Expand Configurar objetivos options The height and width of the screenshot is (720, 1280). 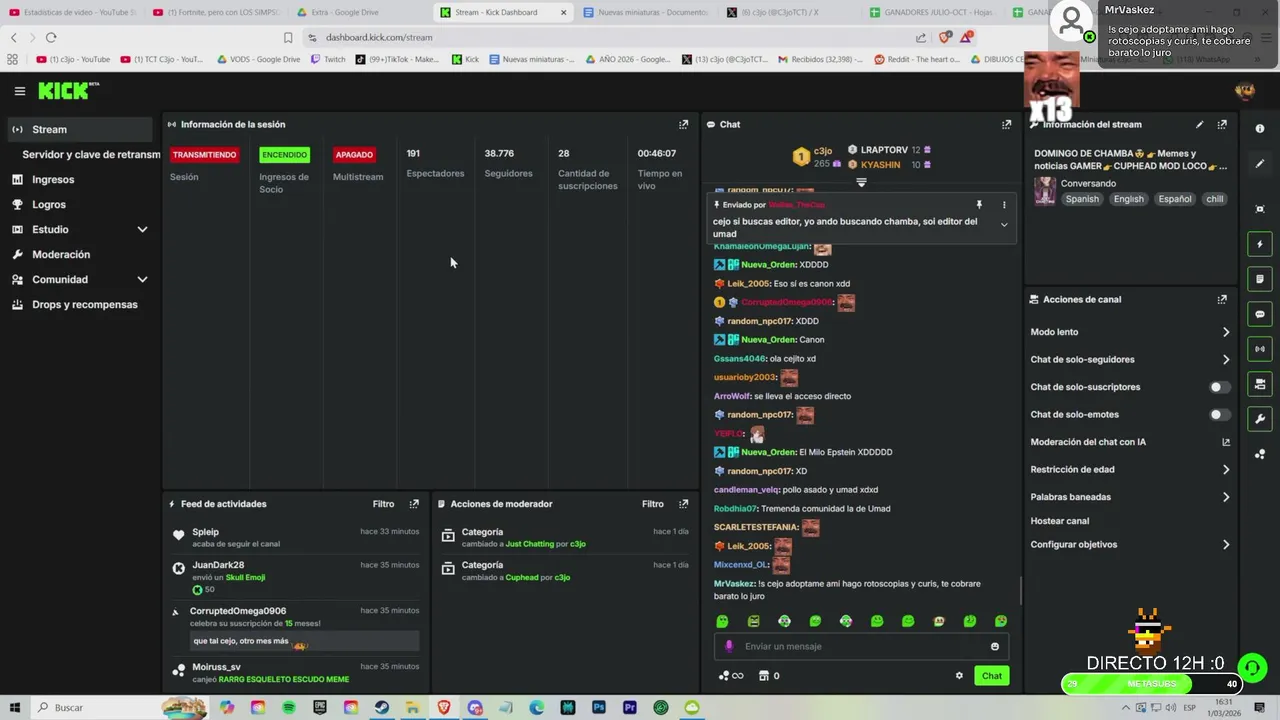(x=1226, y=545)
